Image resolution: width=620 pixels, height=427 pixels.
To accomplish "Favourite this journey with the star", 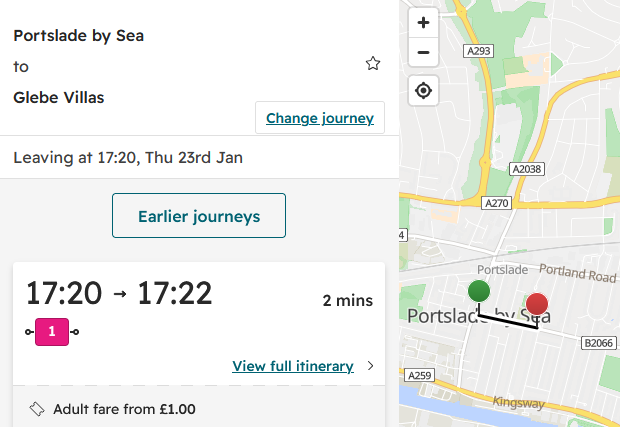I will pyautogui.click(x=372, y=64).
